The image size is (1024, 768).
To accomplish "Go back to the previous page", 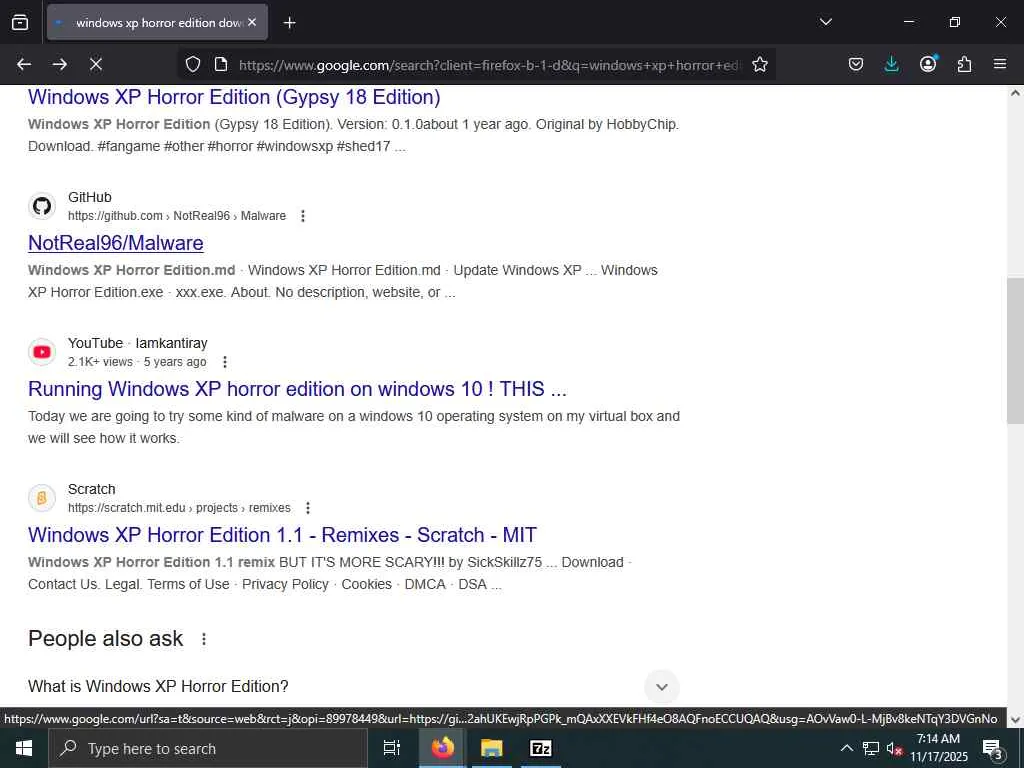I will pos(24,64).
